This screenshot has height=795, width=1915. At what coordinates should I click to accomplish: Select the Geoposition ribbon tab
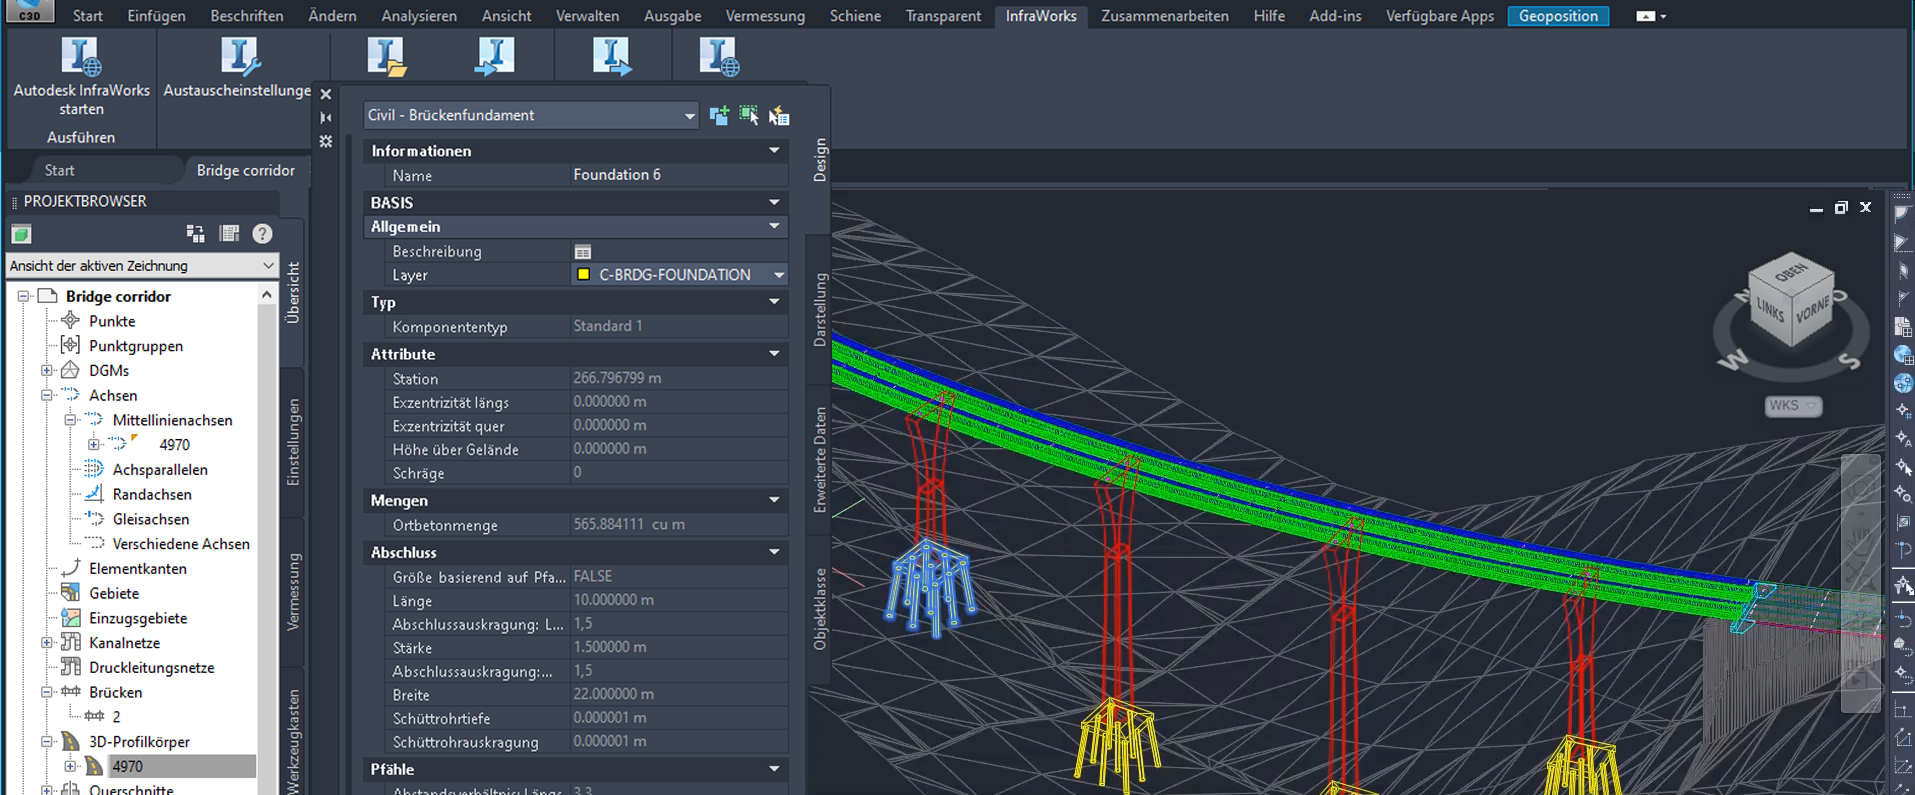(x=1558, y=16)
